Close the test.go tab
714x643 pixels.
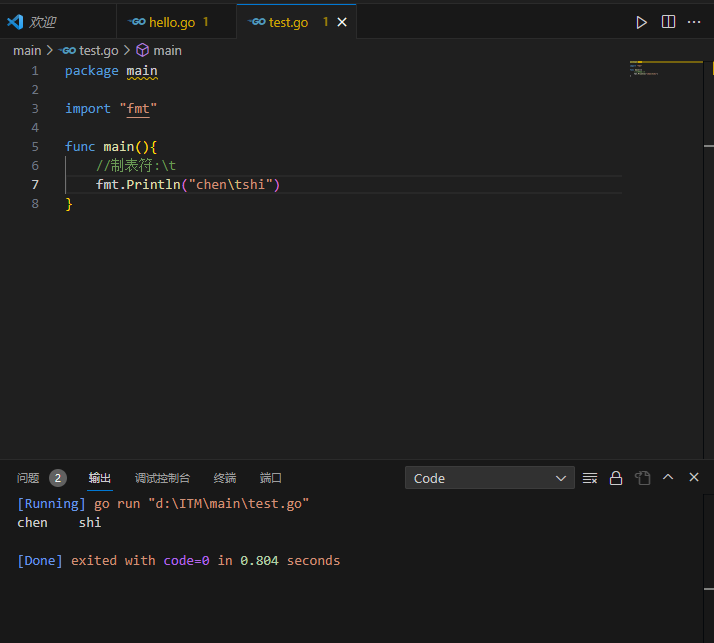[x=342, y=22]
